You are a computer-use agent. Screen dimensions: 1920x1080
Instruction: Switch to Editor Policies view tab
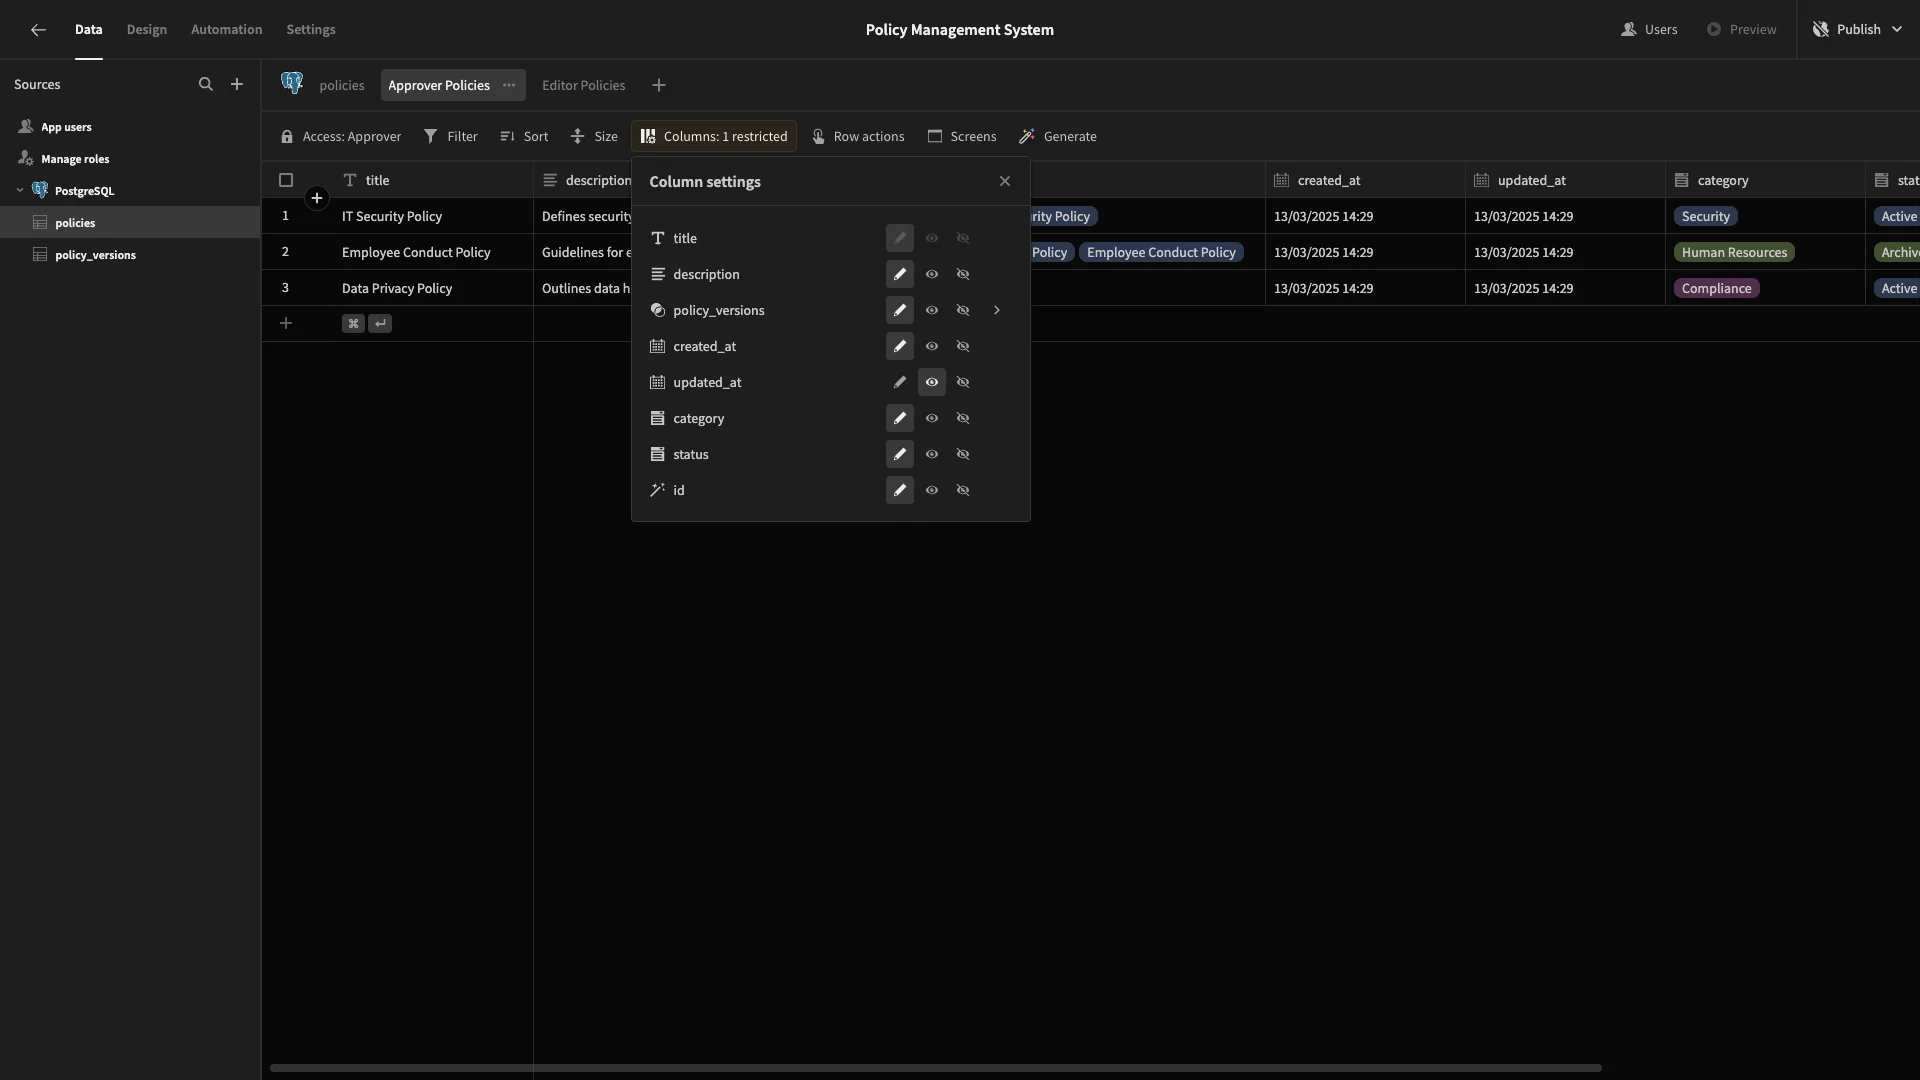584,86
